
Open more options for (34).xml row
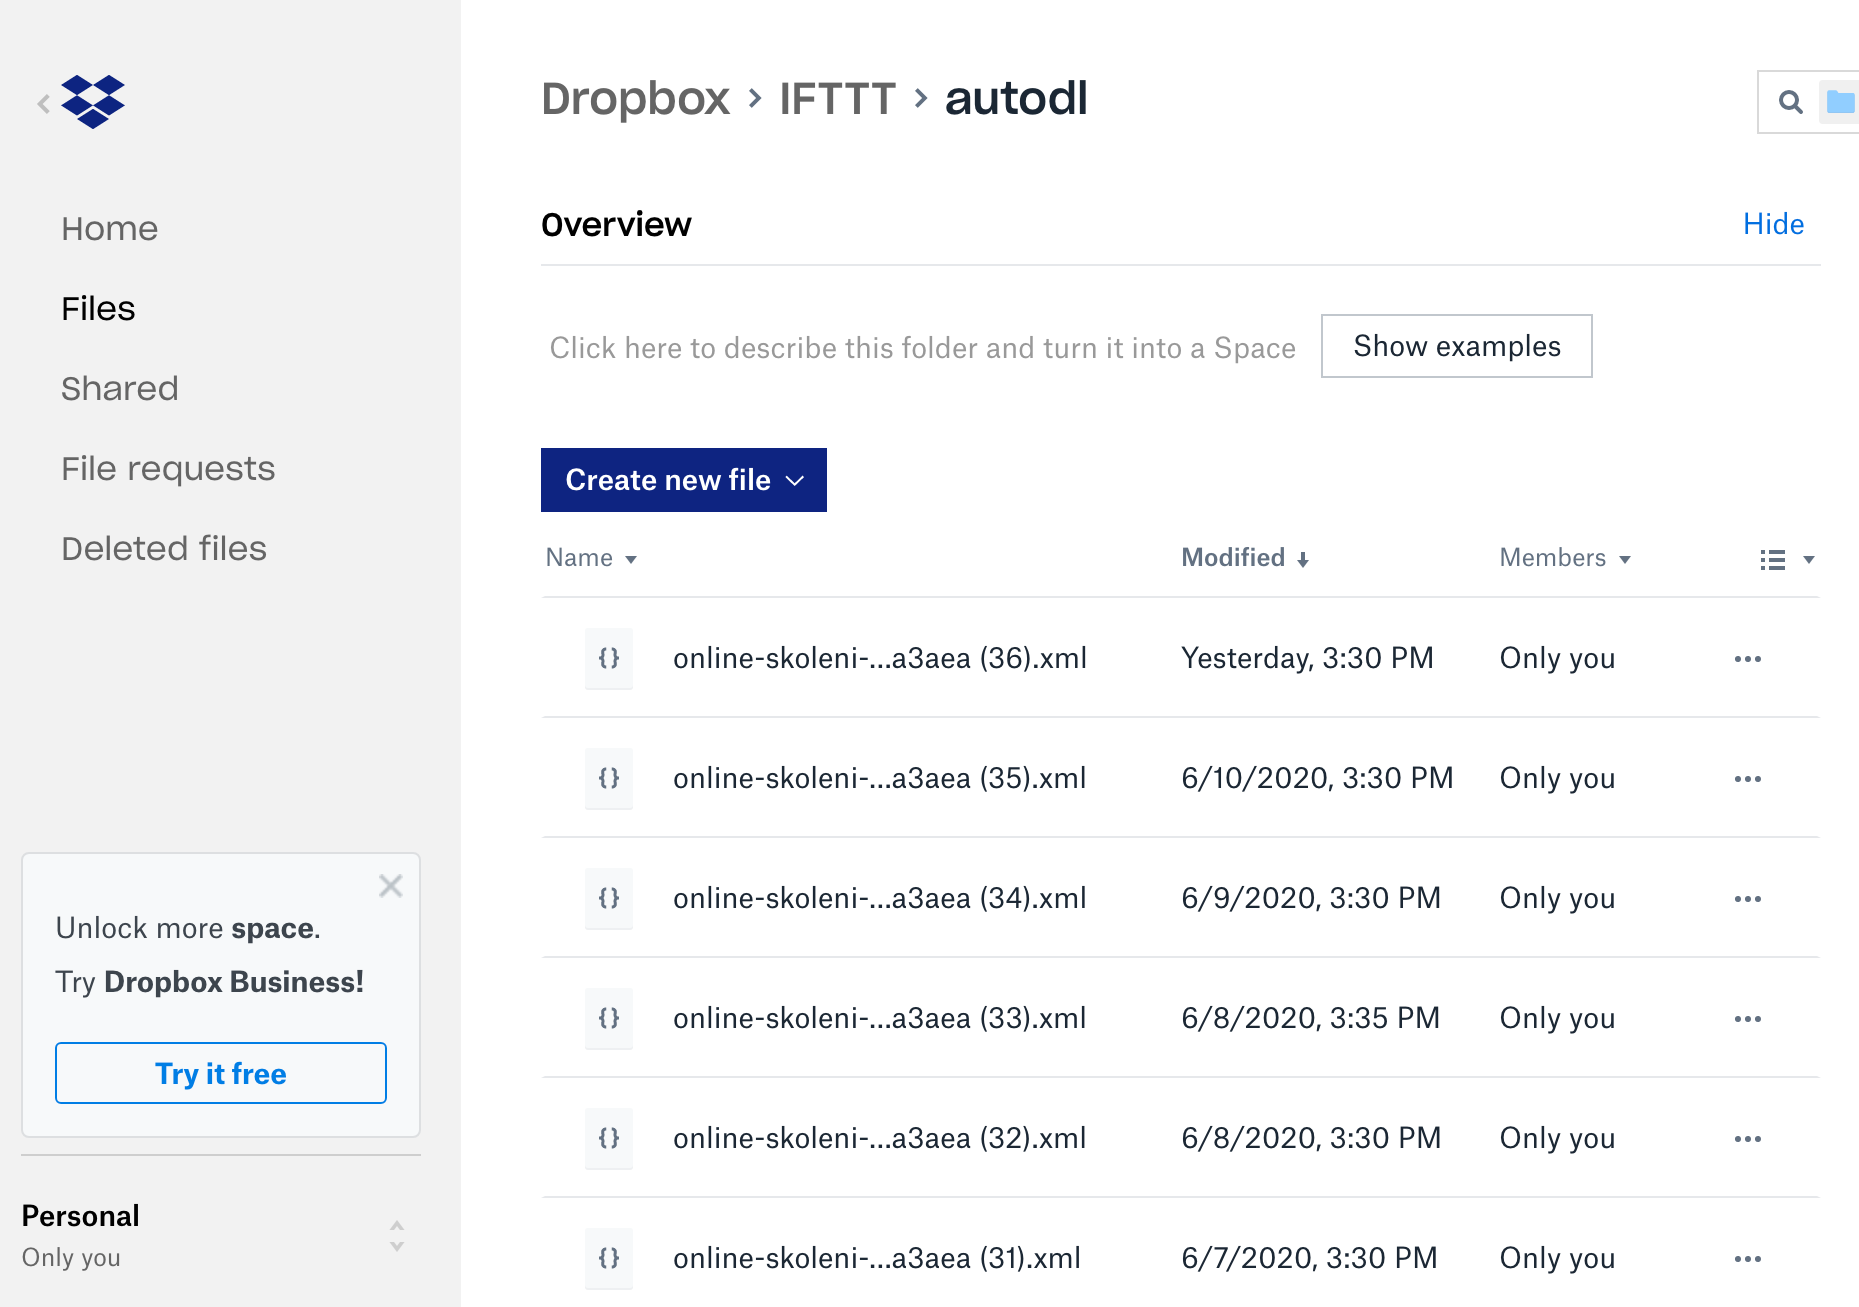pos(1747,899)
